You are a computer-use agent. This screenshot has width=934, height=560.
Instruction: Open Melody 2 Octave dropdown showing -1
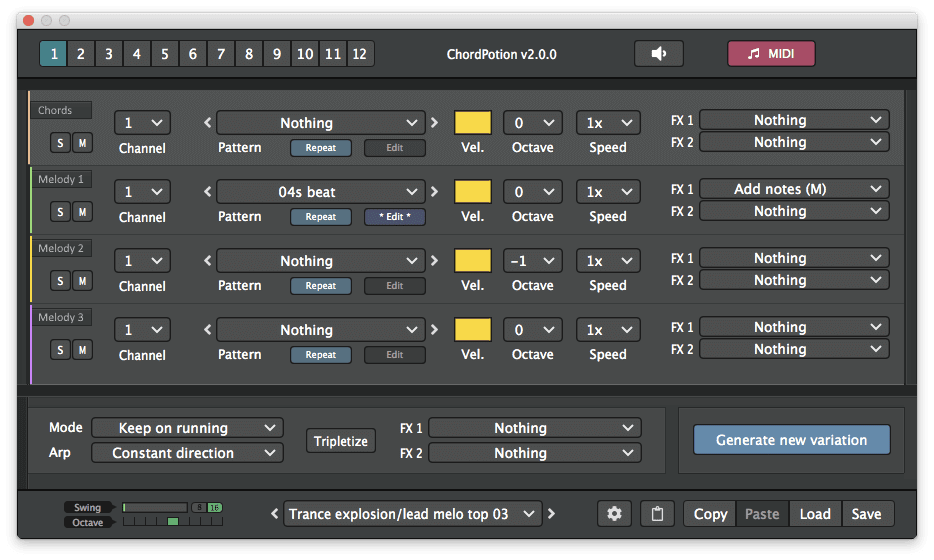[x=533, y=261]
